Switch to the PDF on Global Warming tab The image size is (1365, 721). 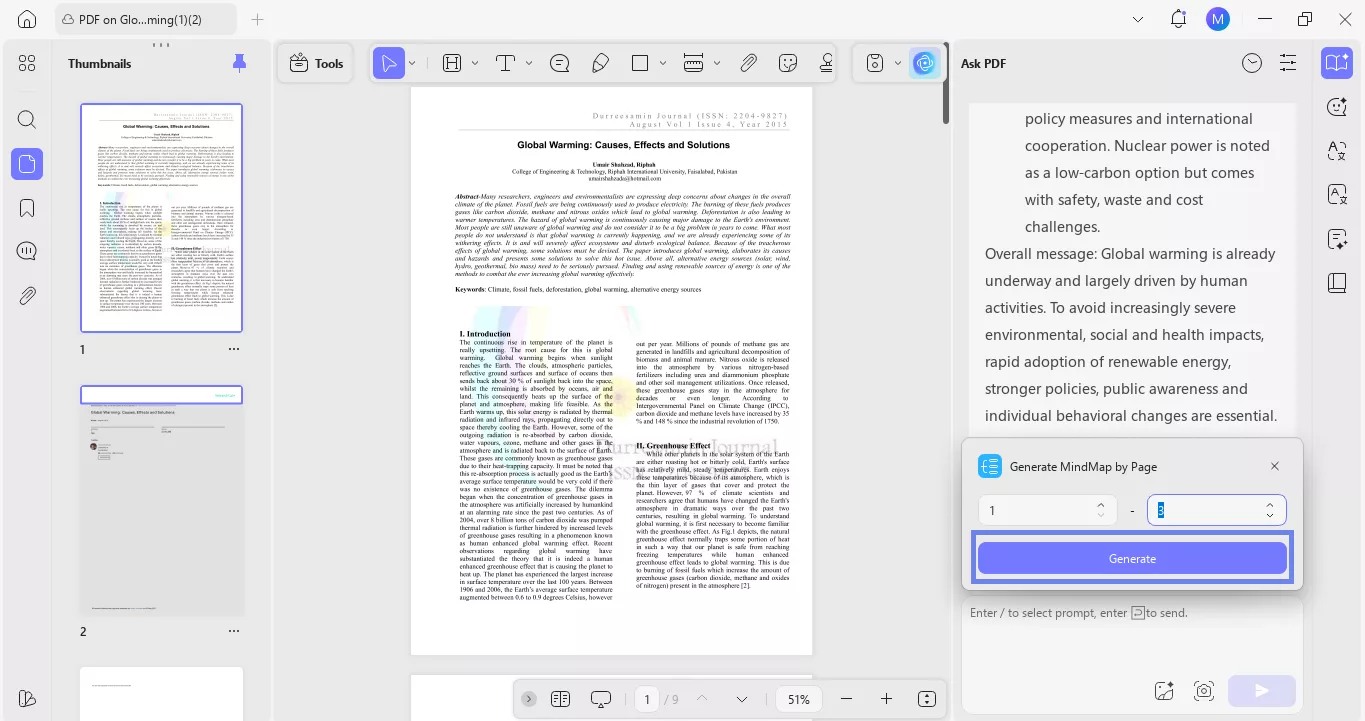(x=146, y=19)
